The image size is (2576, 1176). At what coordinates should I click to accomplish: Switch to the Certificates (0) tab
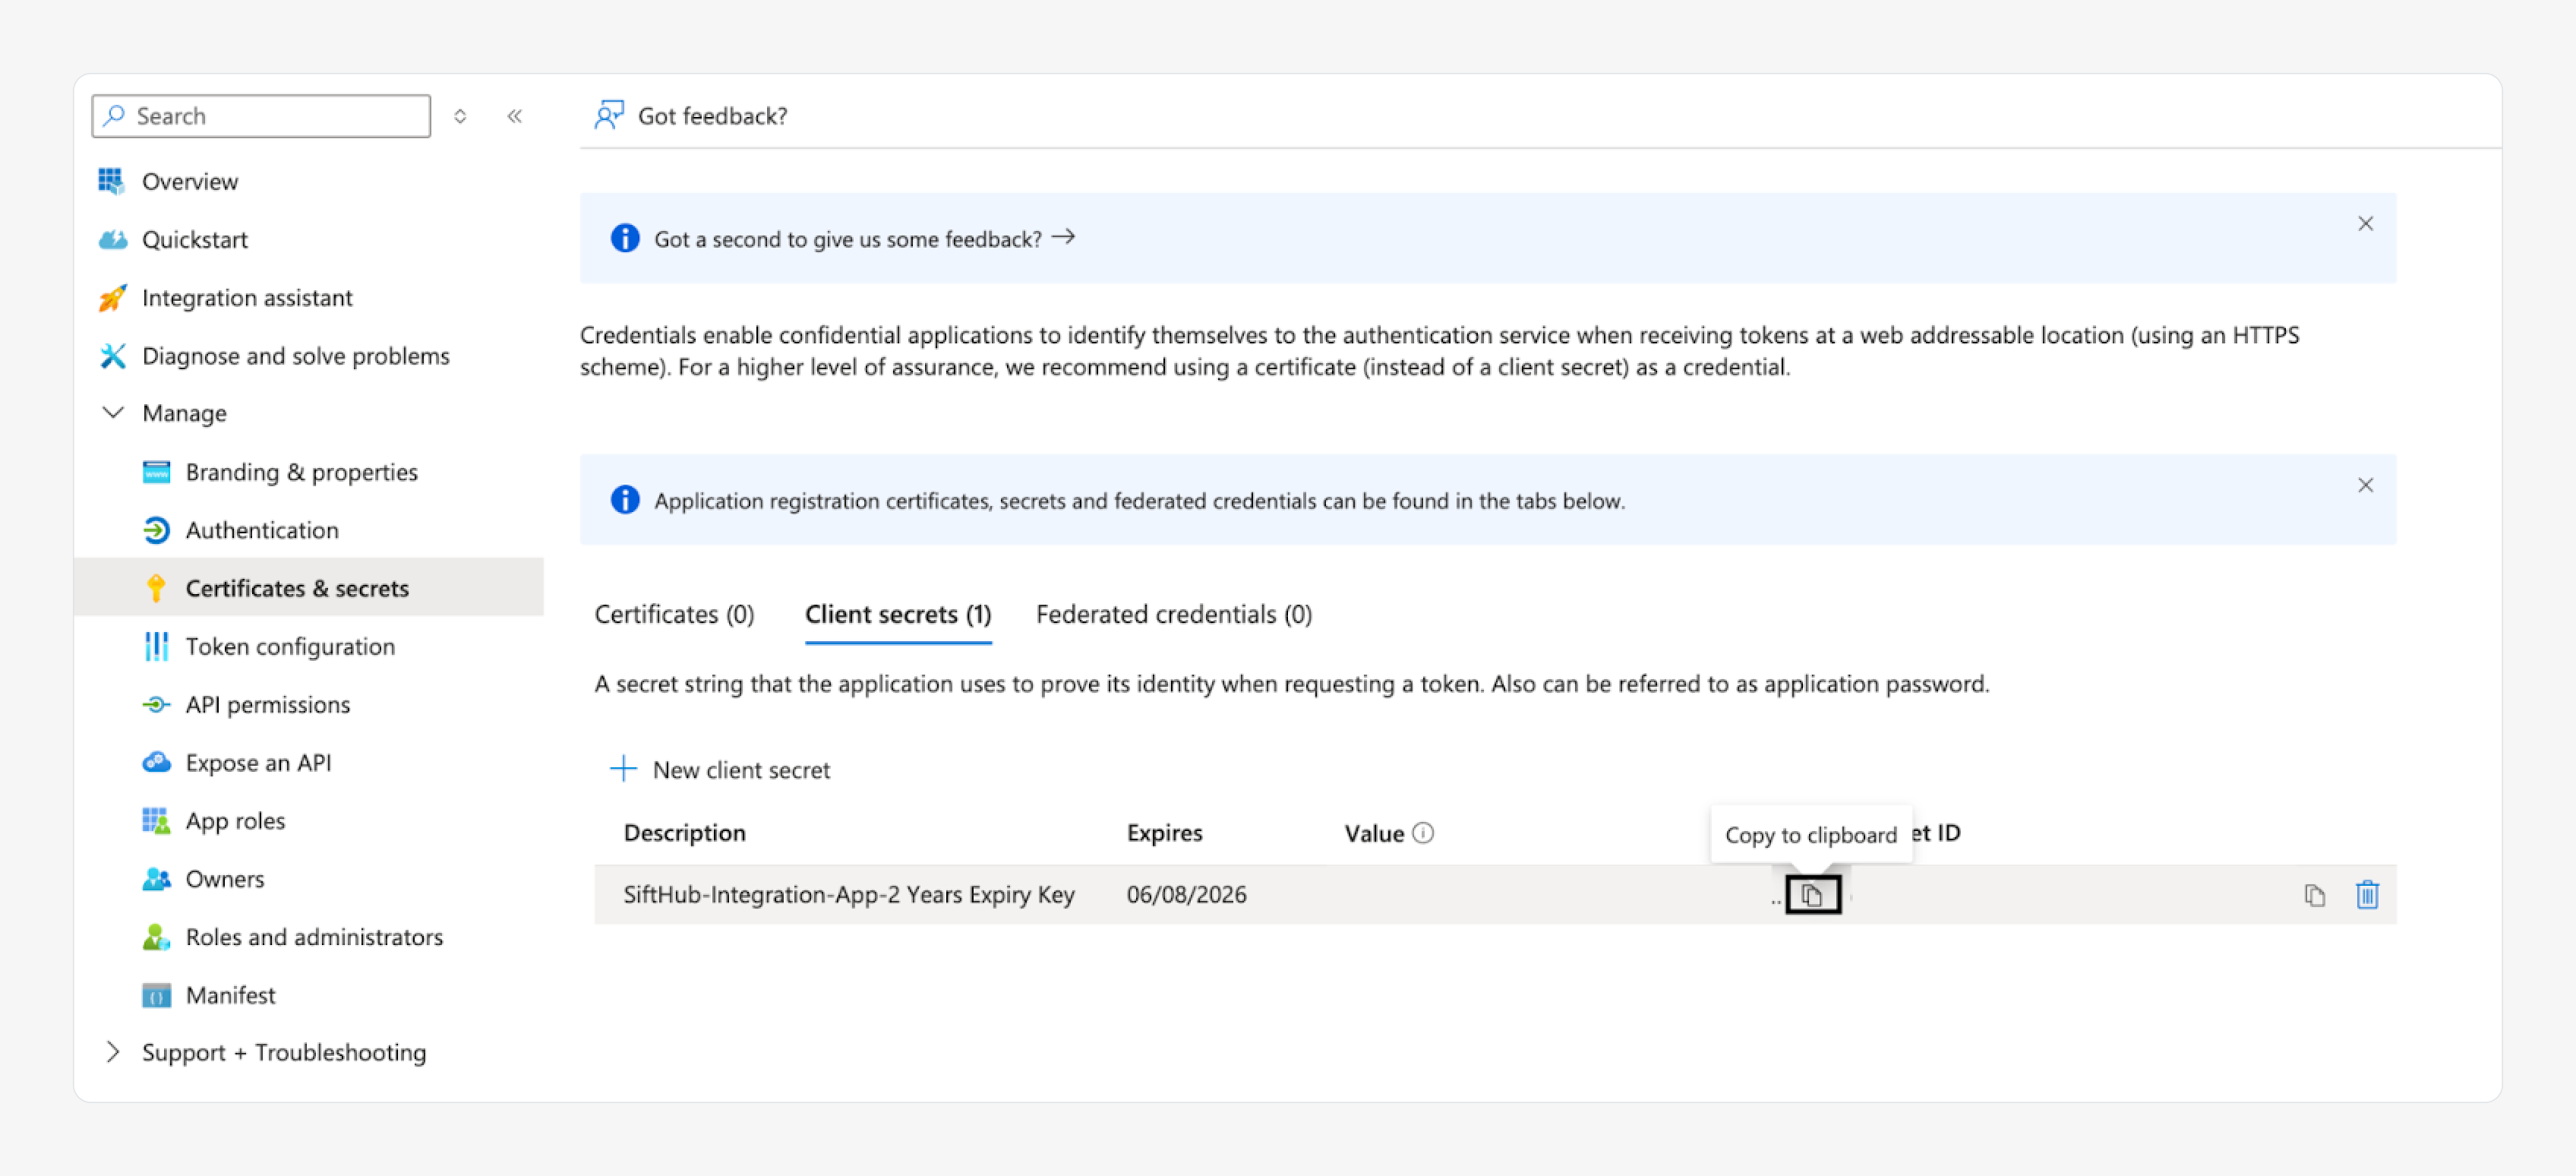coord(674,614)
